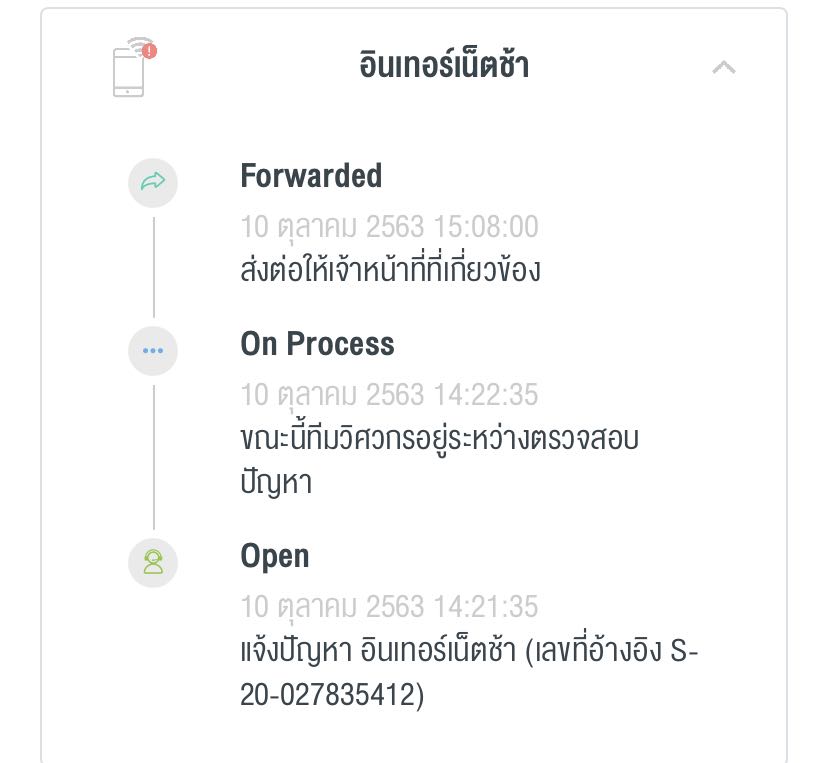Click the แจ้งปัญหา อินเทอร์เน็ตช้า description line
Viewport: 828px width, 763px height.
469,650
